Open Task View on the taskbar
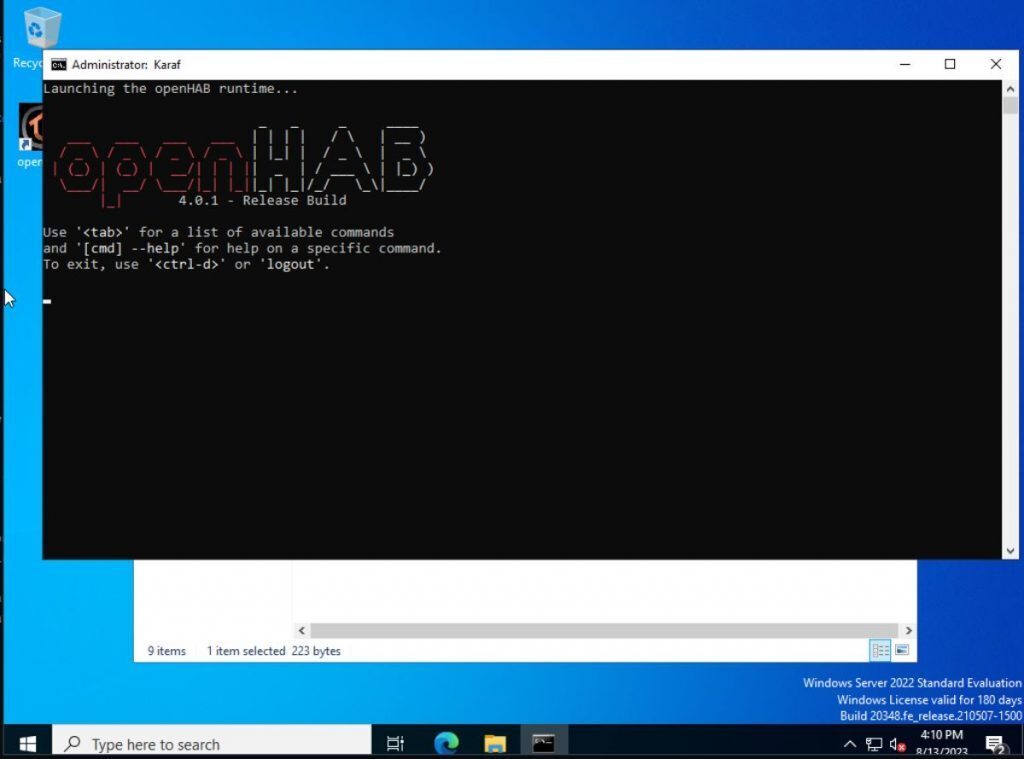The image size is (1024, 759). (x=395, y=743)
